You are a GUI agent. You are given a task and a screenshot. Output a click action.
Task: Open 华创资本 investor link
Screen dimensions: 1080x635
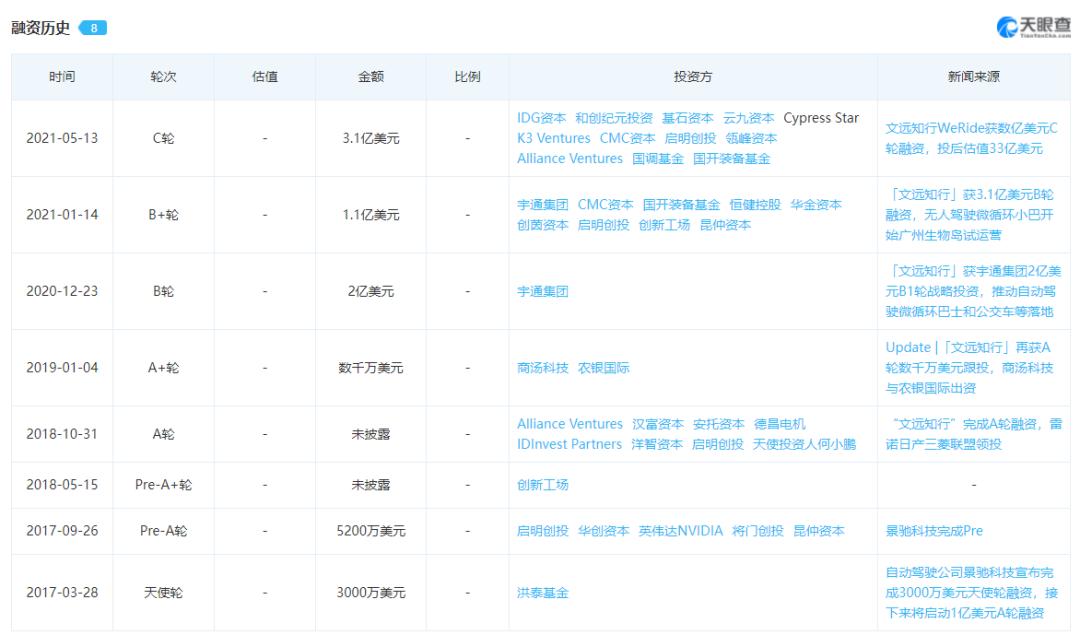click(x=603, y=531)
